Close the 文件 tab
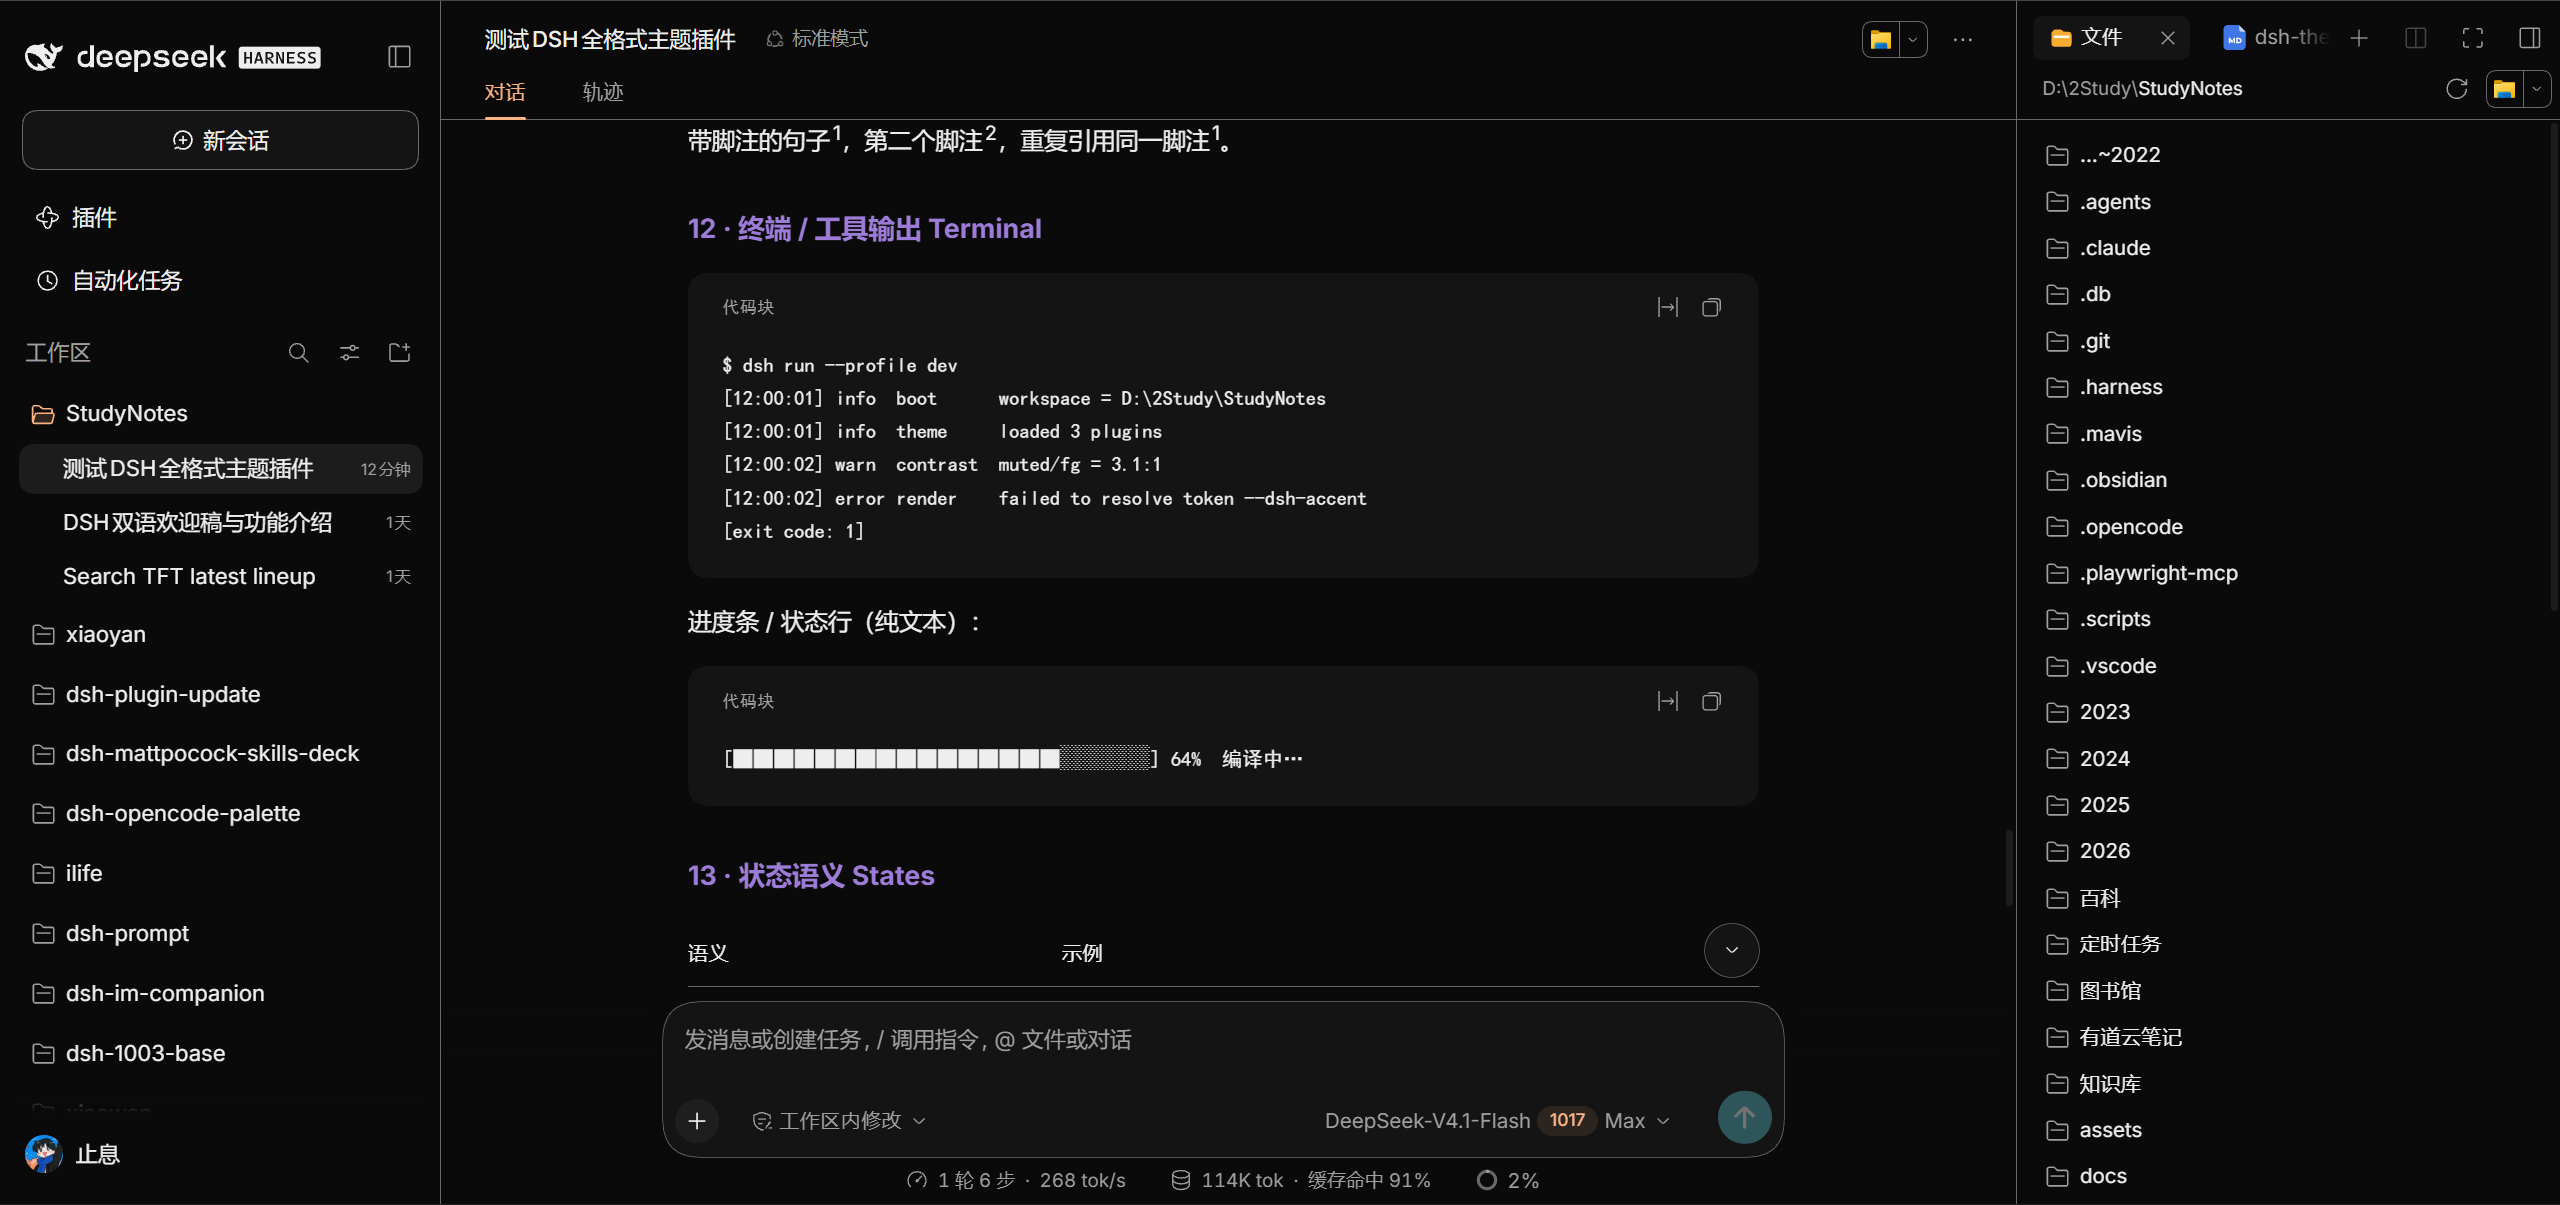 (x=2168, y=38)
